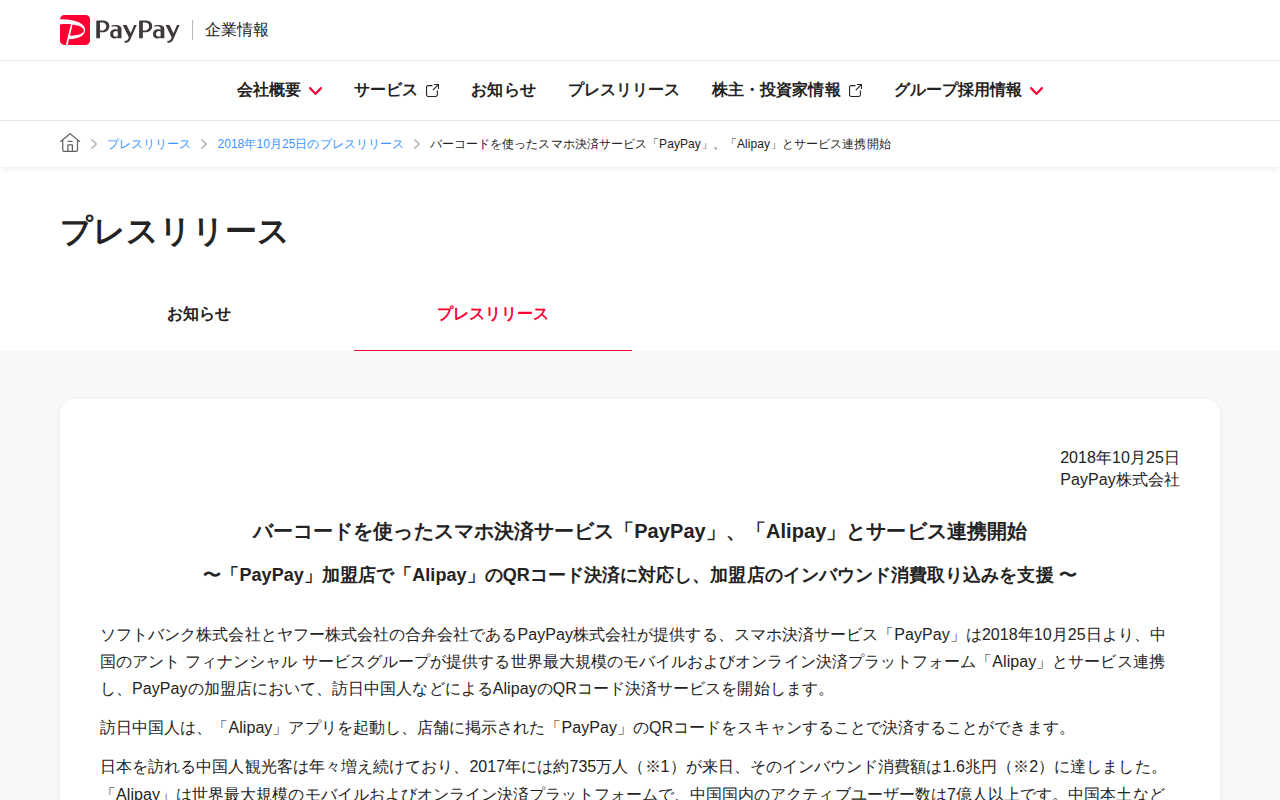Open the サービス navigation item
This screenshot has width=1280, height=800.
[x=385, y=90]
